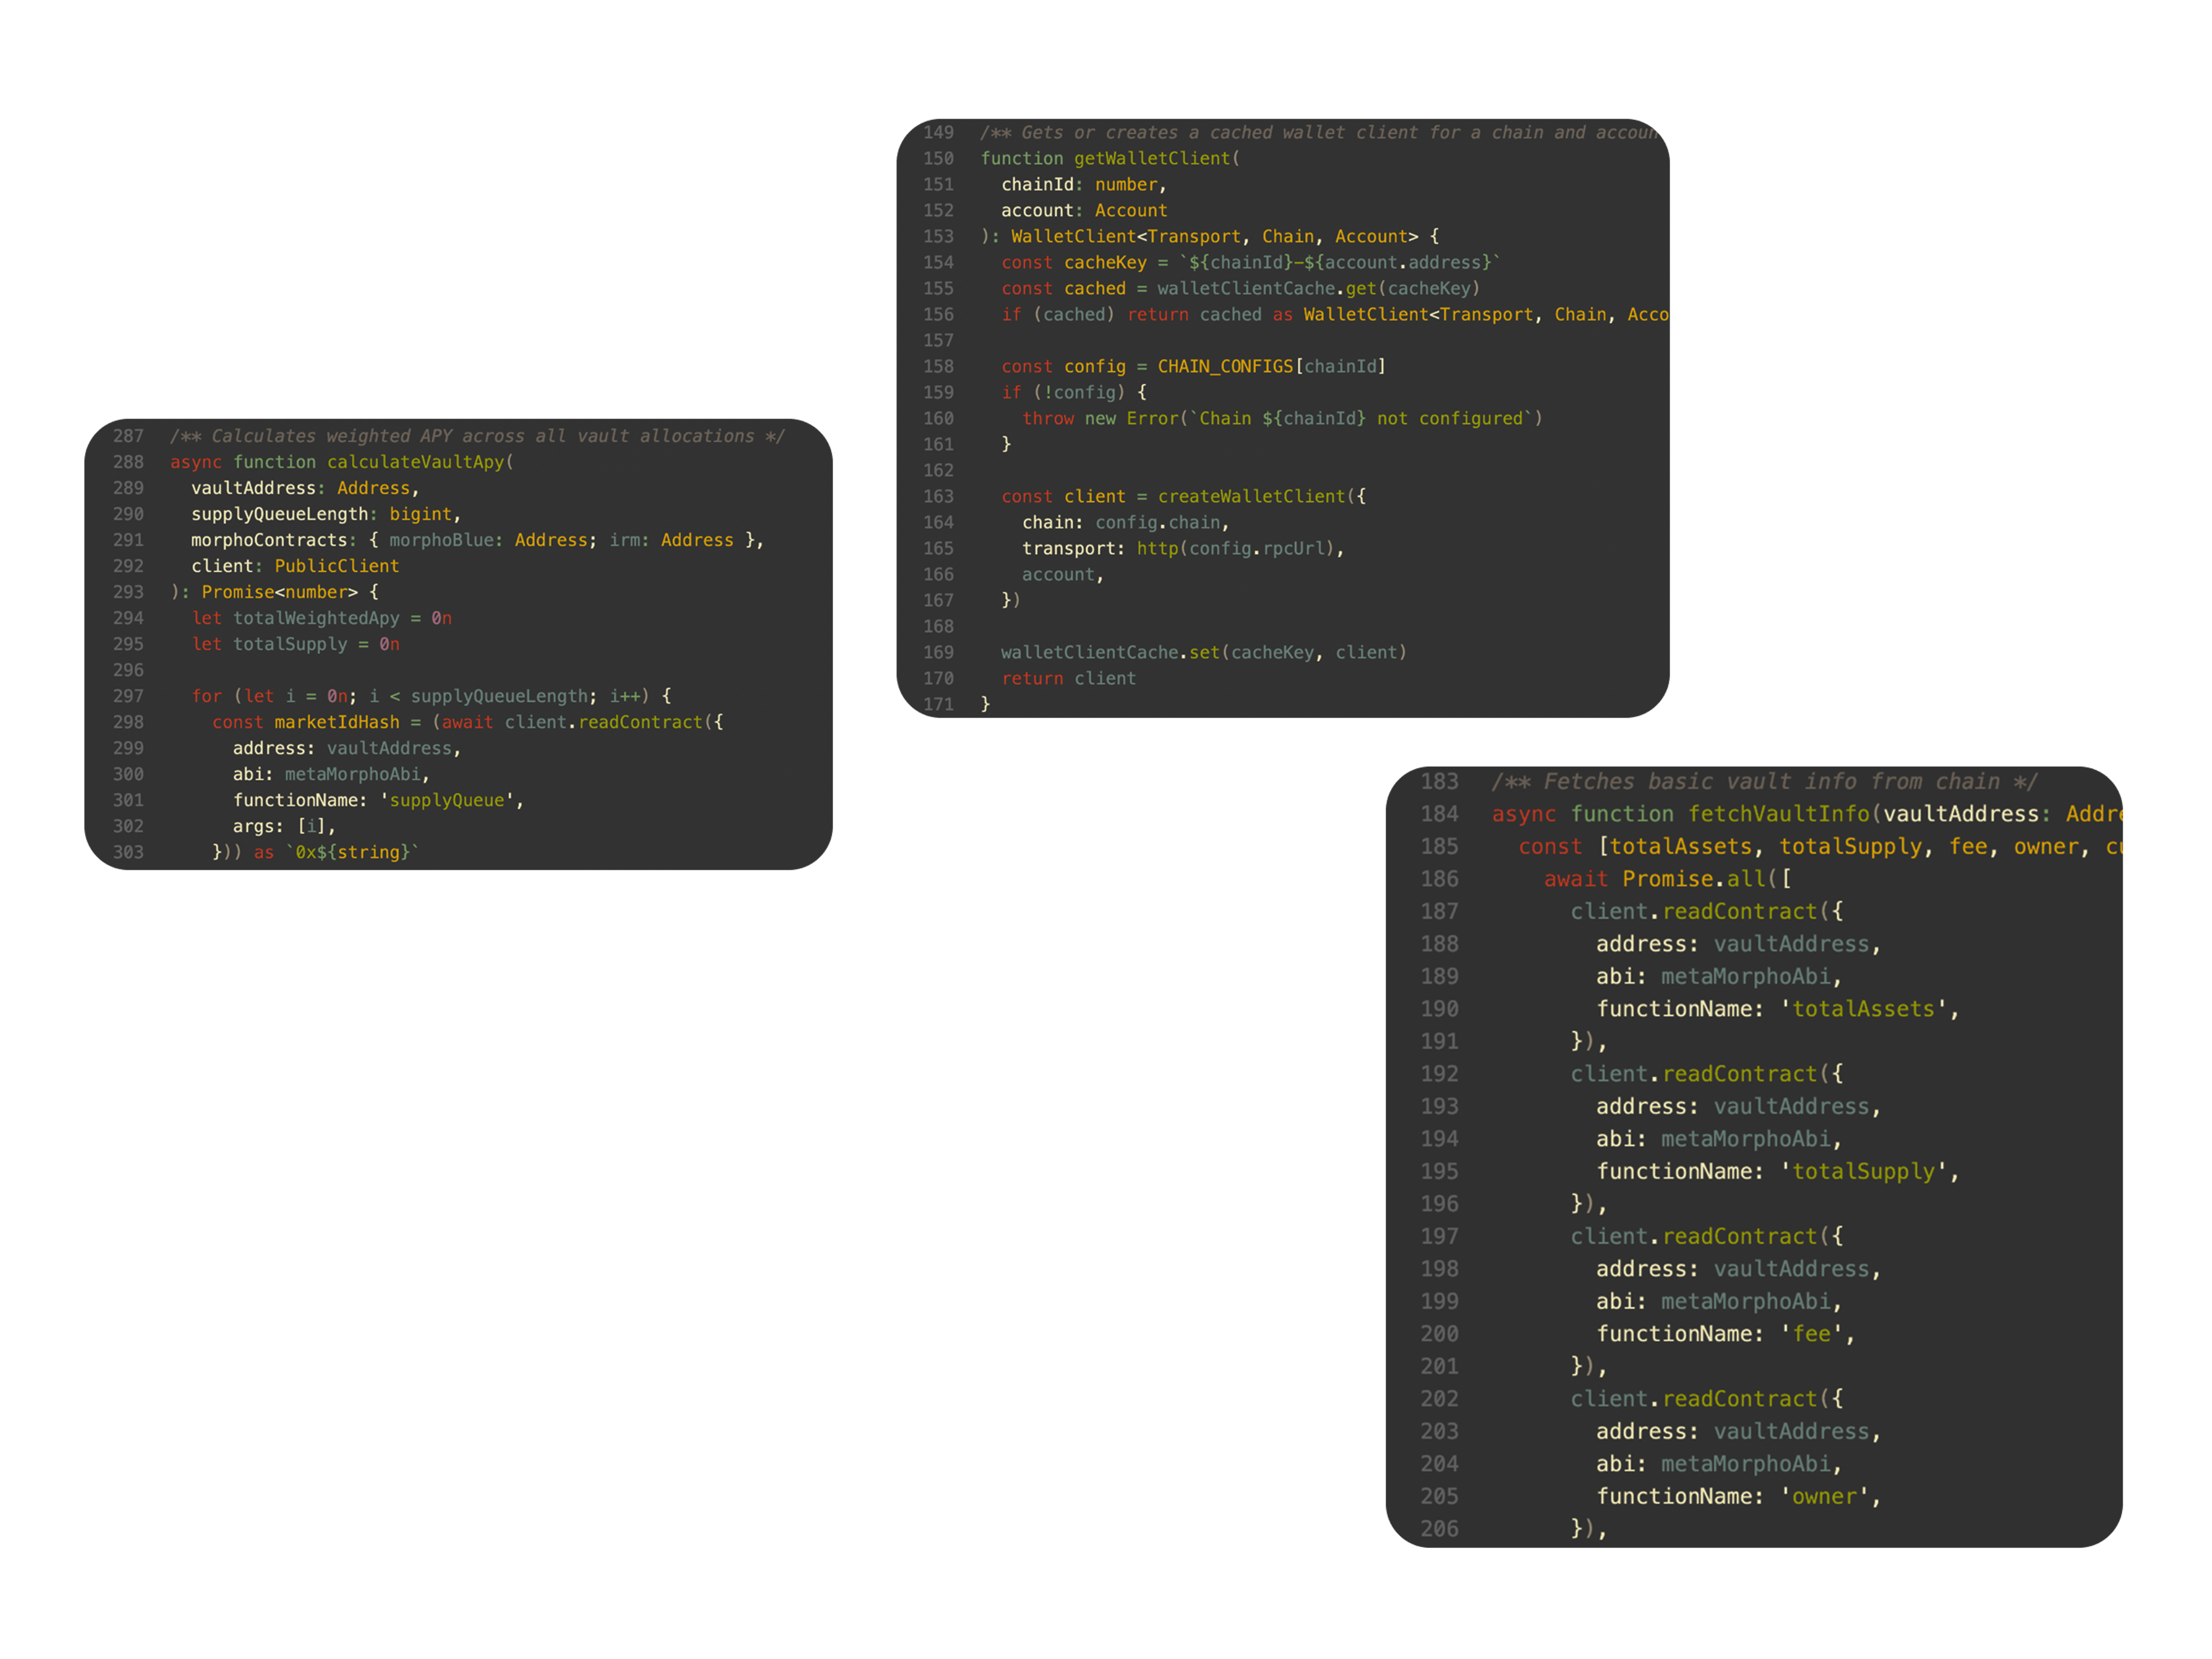The image size is (2212, 1659).
Task: Click line number 183
Action: [1439, 781]
